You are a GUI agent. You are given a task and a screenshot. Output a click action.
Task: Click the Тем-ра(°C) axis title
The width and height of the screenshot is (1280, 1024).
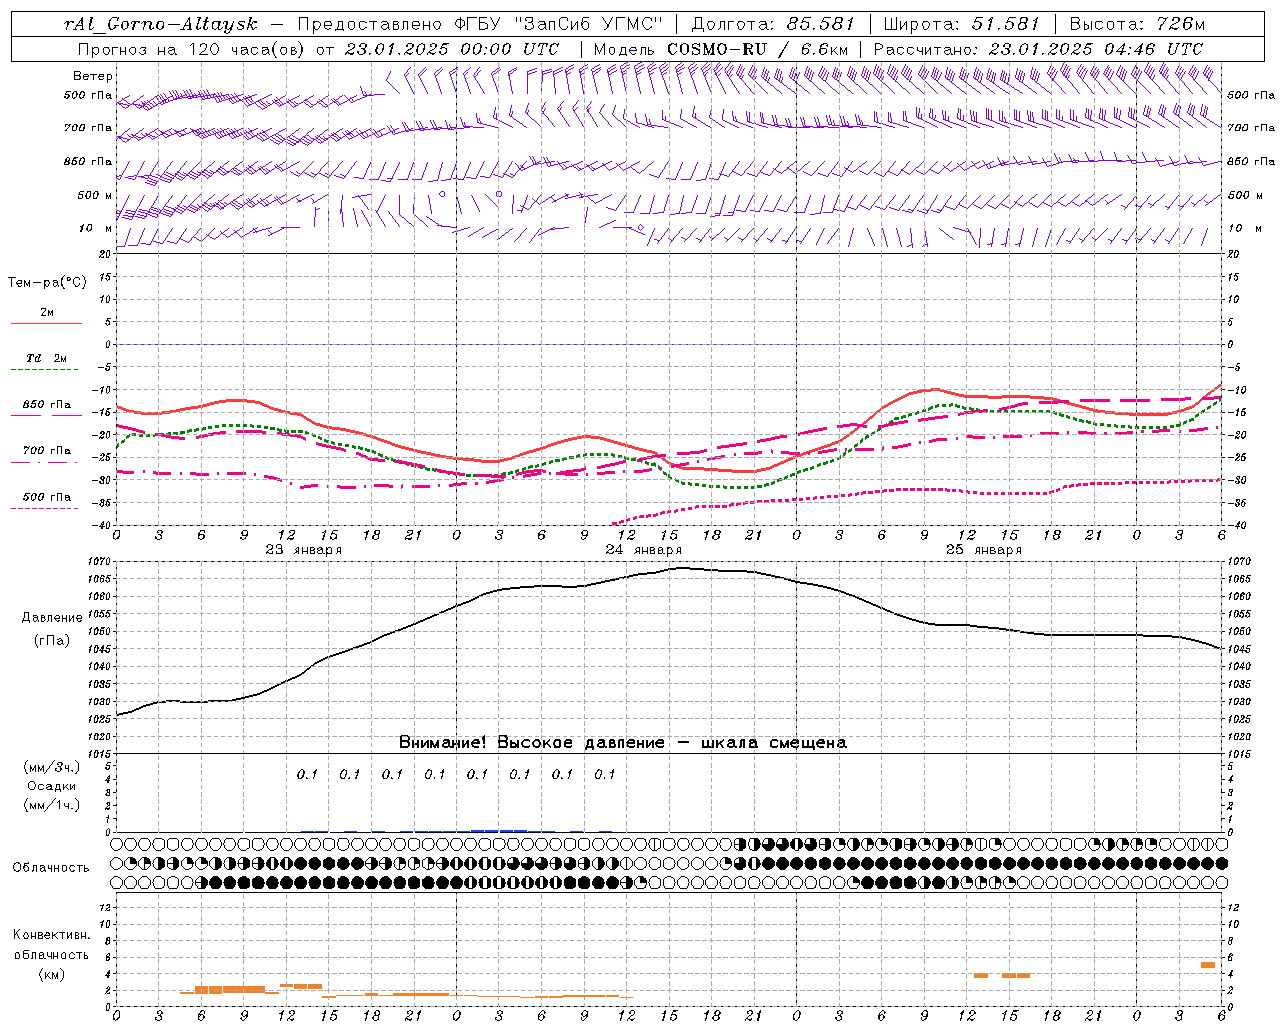[47, 283]
